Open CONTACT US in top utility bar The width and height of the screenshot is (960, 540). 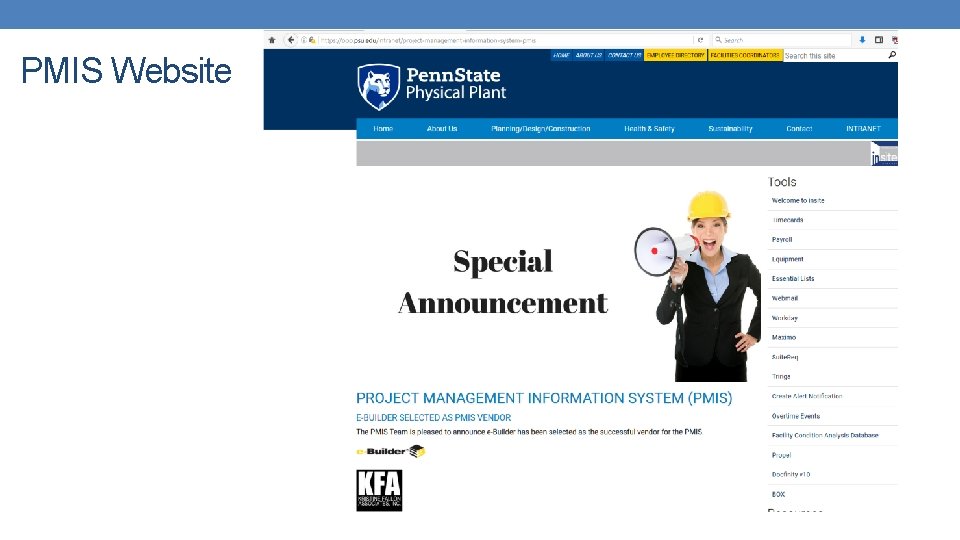pyautogui.click(x=624, y=56)
